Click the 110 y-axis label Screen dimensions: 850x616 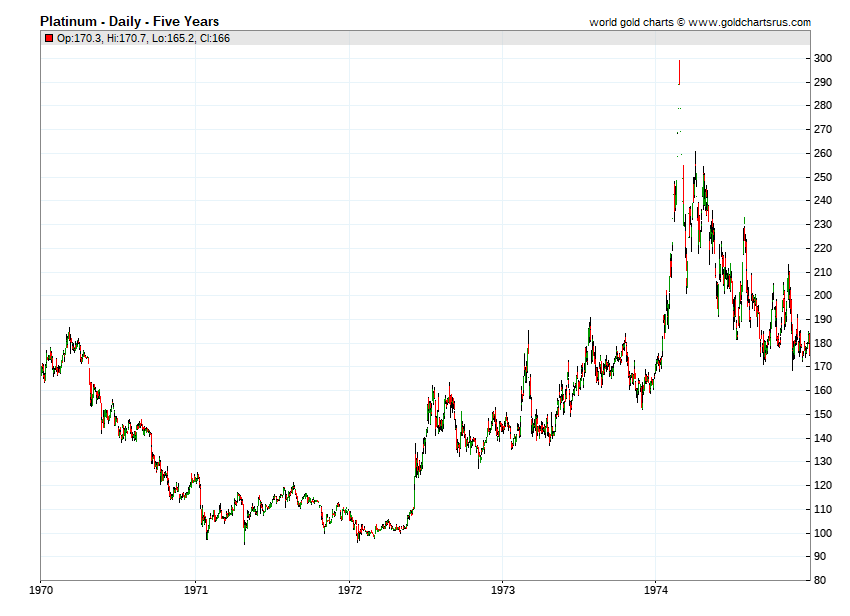pyautogui.click(x=823, y=509)
